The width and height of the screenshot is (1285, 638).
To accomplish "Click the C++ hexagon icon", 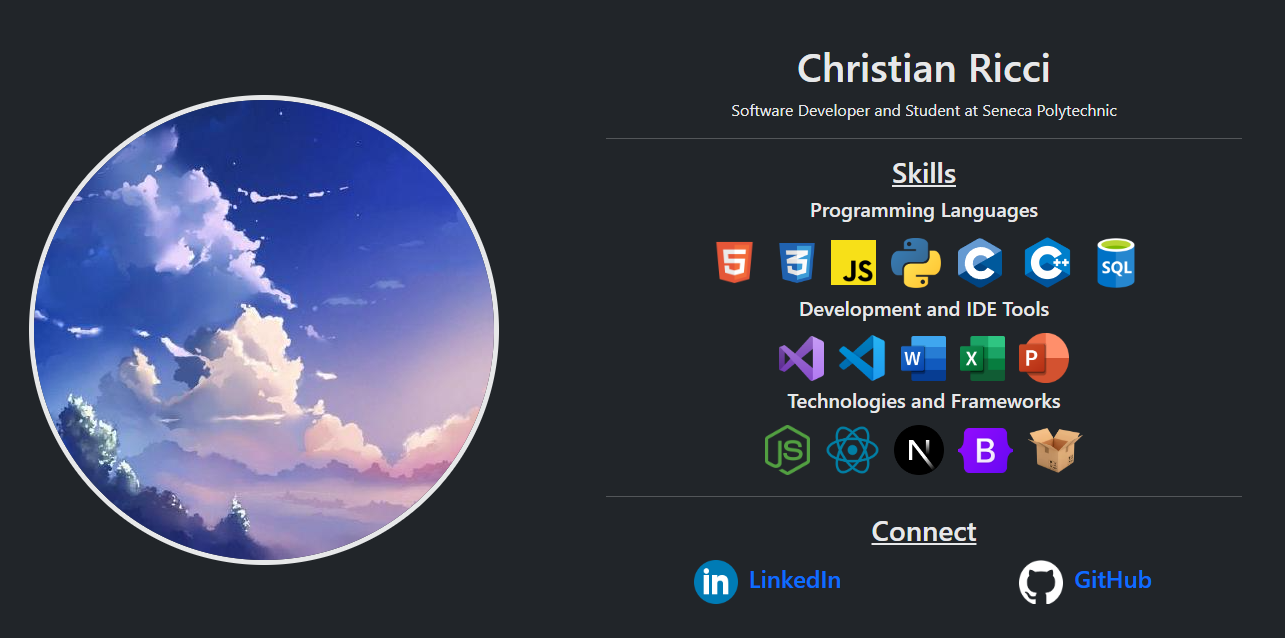I will pyautogui.click(x=1048, y=263).
